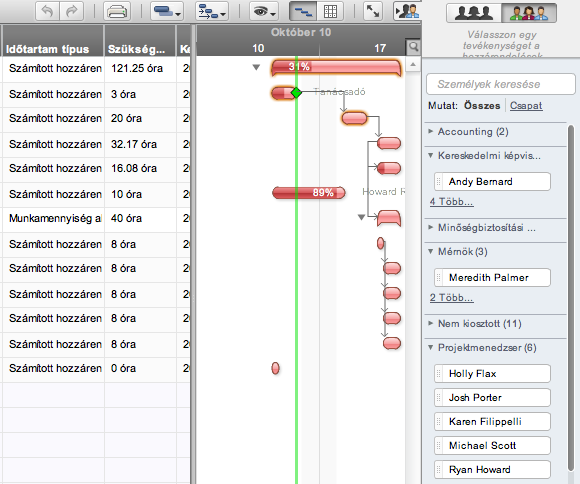This screenshot has width=580, height=484.
Task: Click the green milestone diamond
Action: [x=296, y=93]
